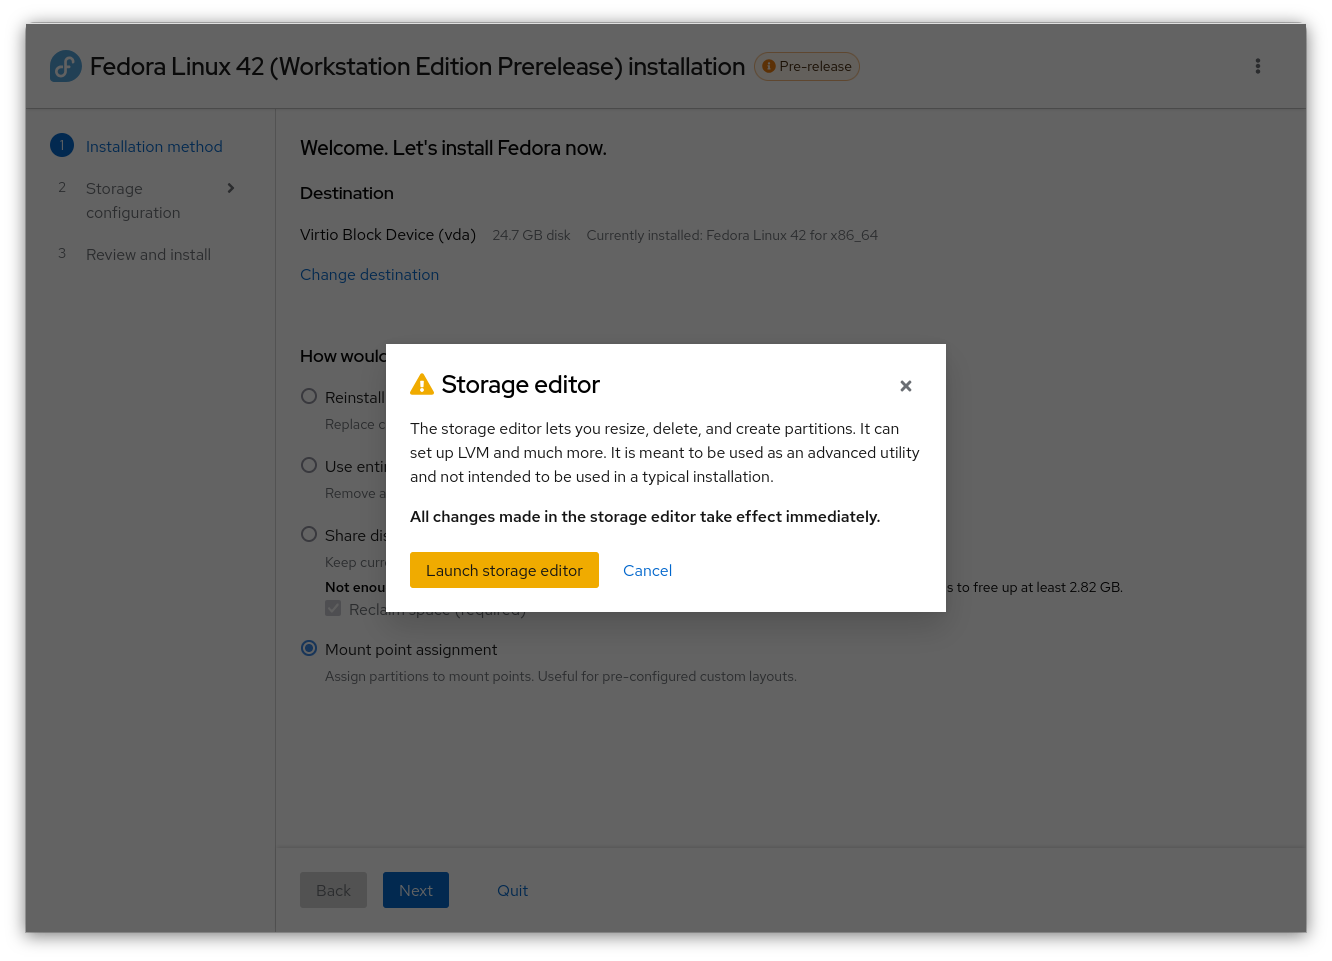Go to Installation method step
This screenshot has height=961, width=1332.
point(154,146)
